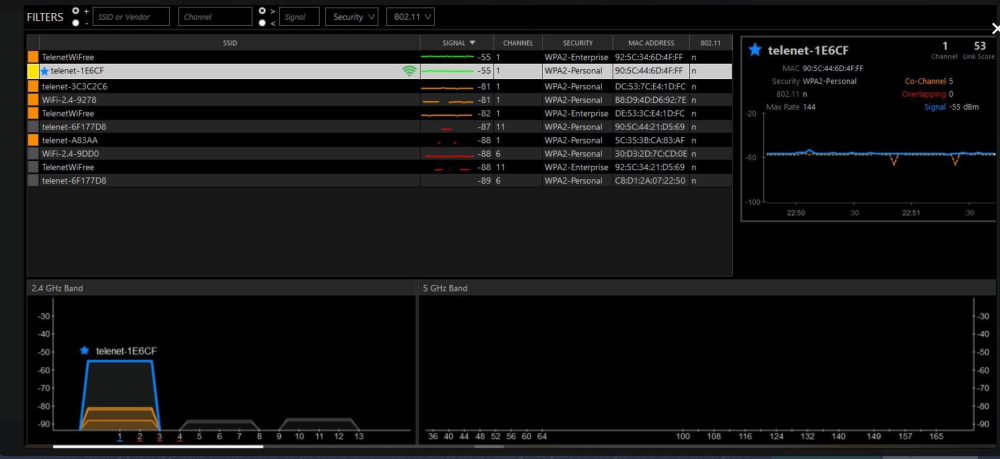
Task: Sort by the 802.11 column header
Action: click(x=710, y=43)
